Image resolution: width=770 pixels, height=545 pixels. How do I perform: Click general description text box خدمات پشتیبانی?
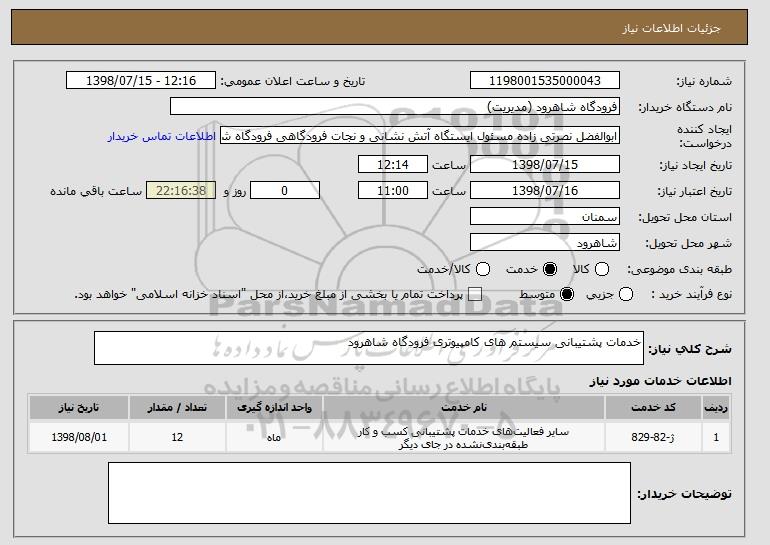[369, 348]
